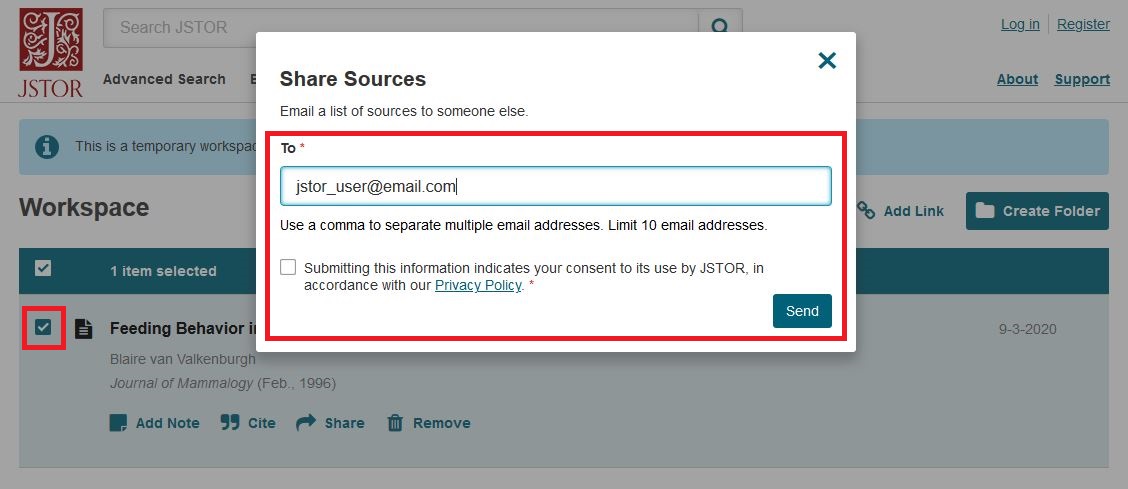1128x489 pixels.
Task: Click the Share arrow icon
Action: [306, 423]
